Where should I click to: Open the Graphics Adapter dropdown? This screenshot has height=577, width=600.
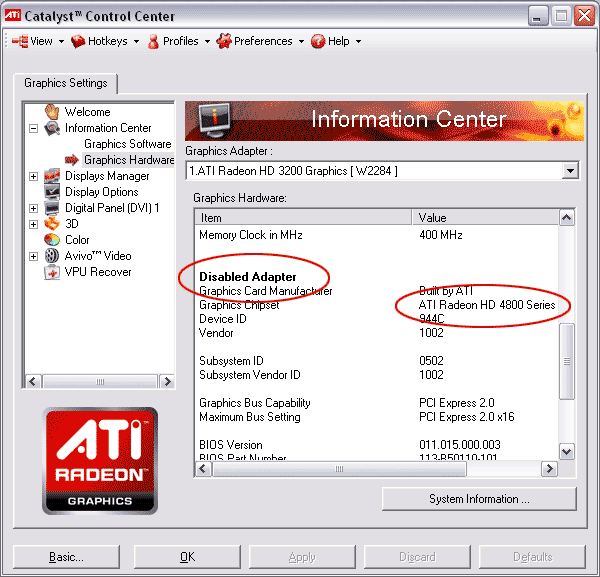(x=570, y=171)
